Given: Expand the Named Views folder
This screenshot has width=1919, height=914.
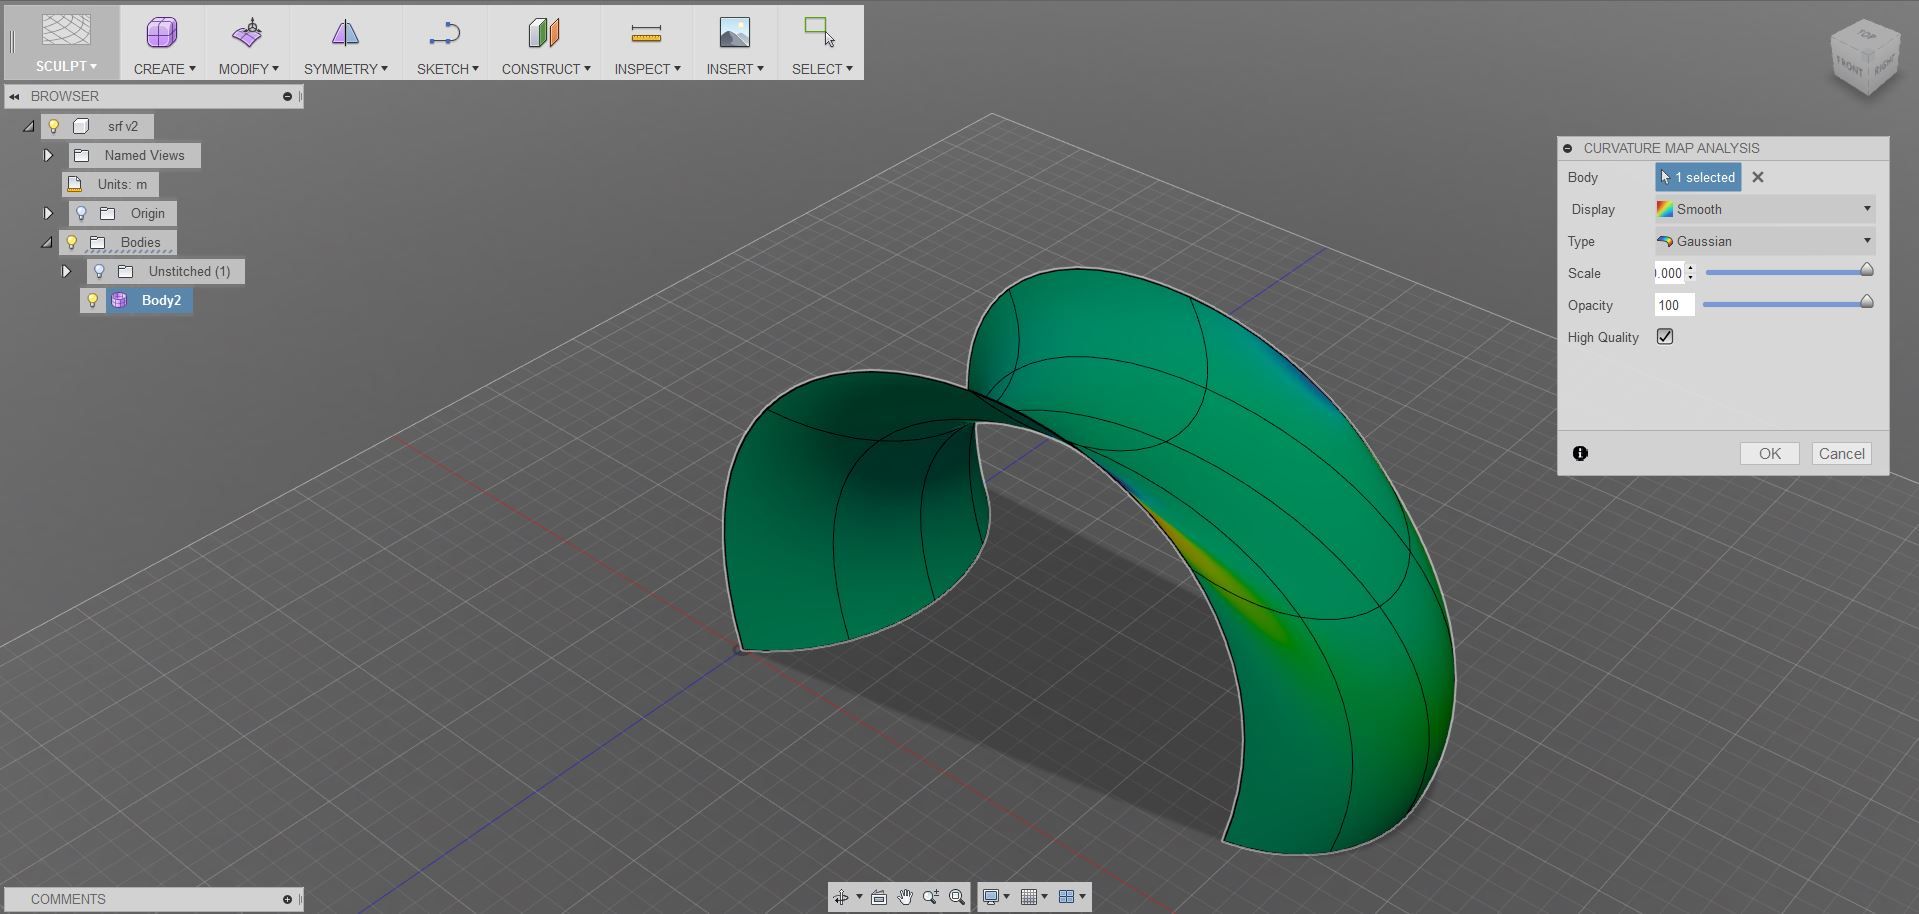Looking at the screenshot, I should 48,155.
